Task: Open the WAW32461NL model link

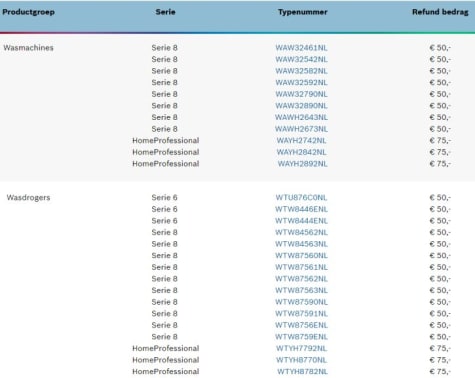Action: coord(301,48)
